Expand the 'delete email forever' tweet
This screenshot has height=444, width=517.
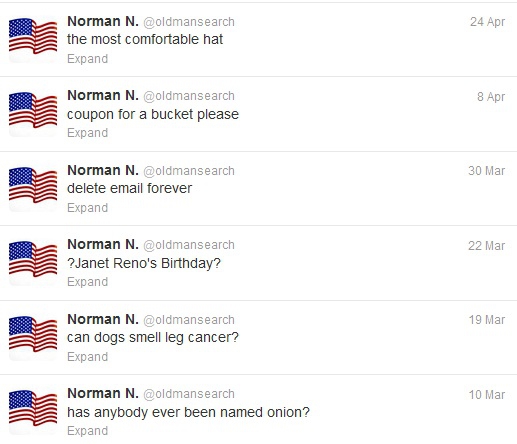point(88,208)
